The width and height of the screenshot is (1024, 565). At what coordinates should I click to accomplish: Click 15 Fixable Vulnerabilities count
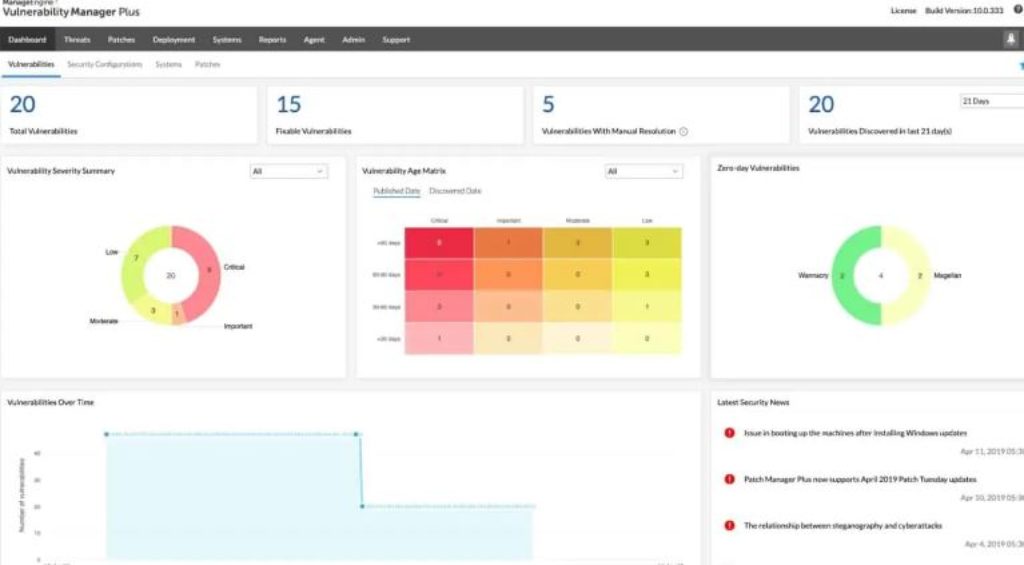[x=289, y=105]
